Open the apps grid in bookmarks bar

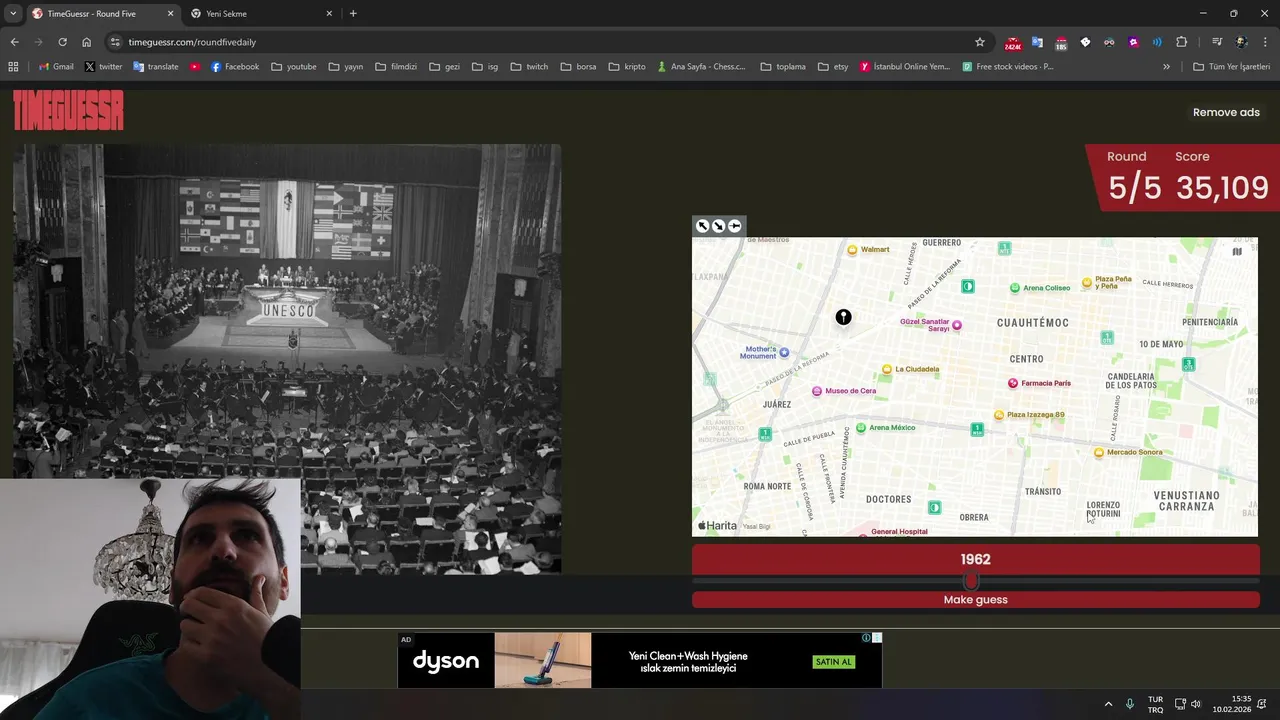pos(13,66)
